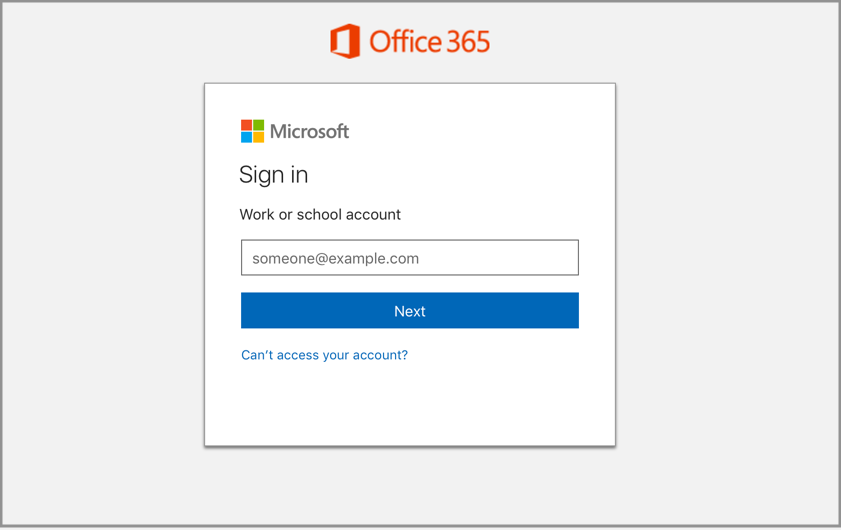This screenshot has width=841, height=530.
Task: Click the "Sign in" heading
Action: tap(273, 175)
